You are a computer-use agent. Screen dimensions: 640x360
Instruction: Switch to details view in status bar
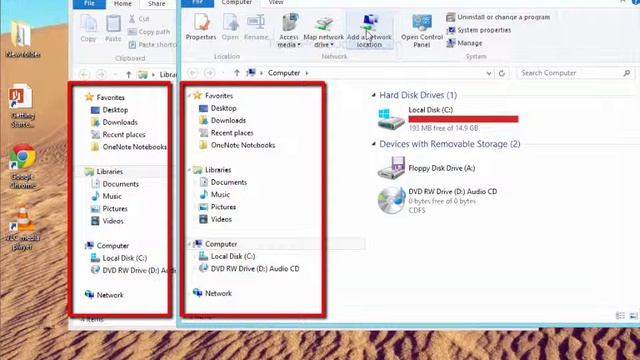click(620, 316)
